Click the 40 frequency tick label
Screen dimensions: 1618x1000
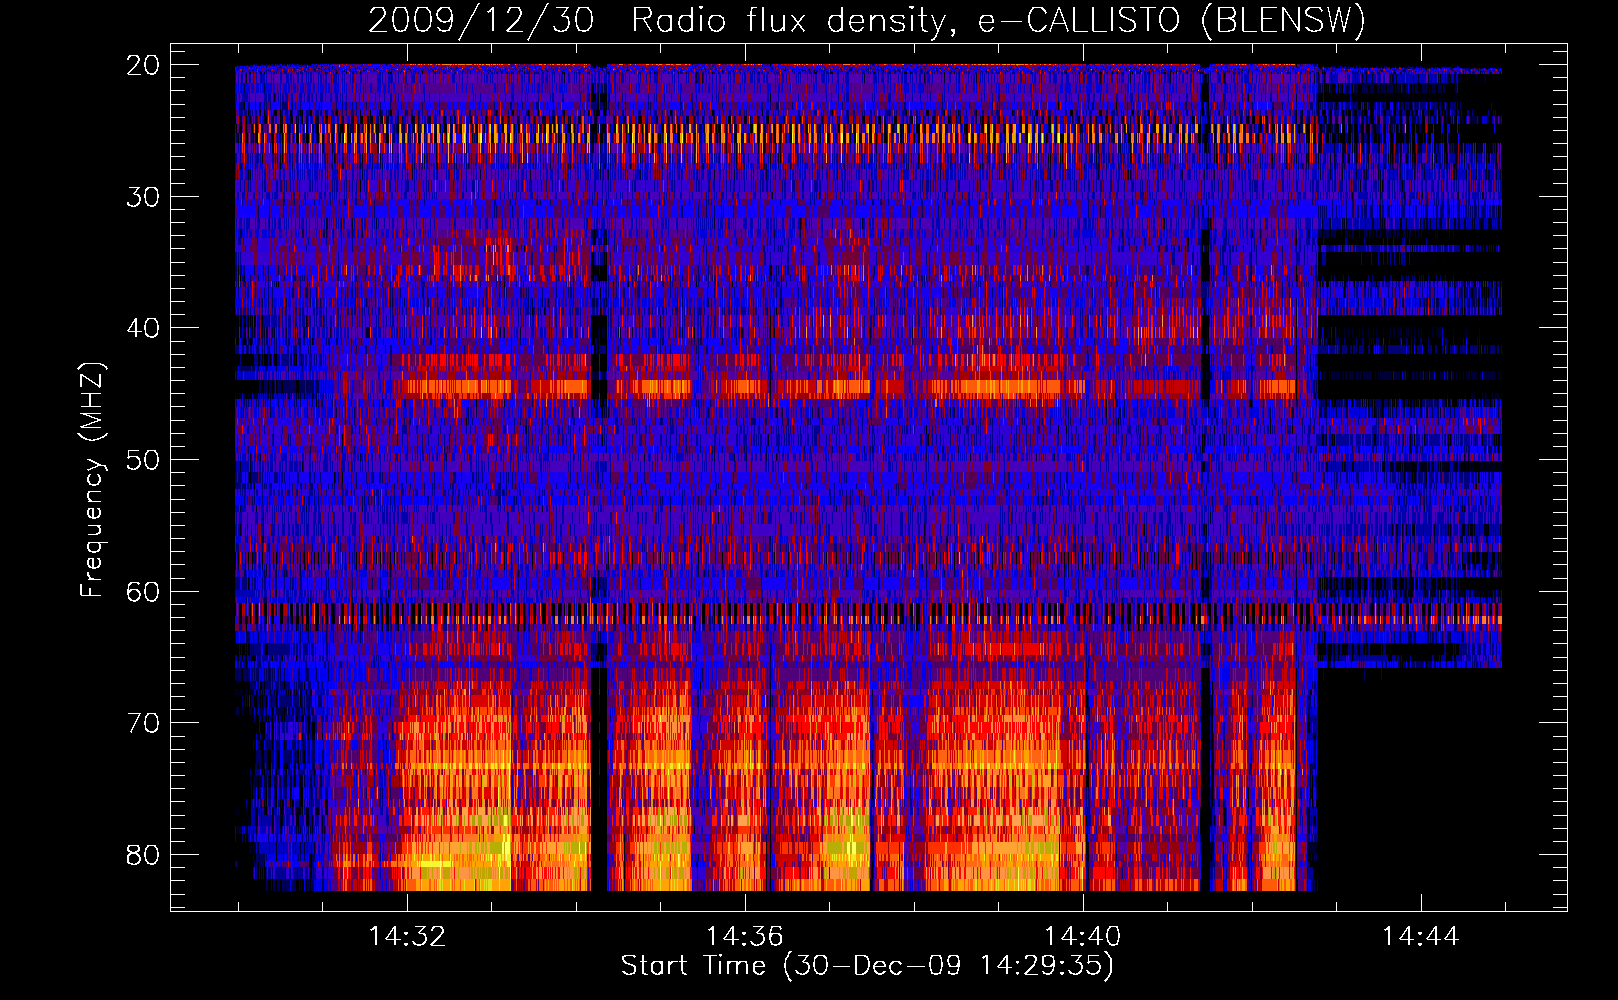(x=143, y=328)
